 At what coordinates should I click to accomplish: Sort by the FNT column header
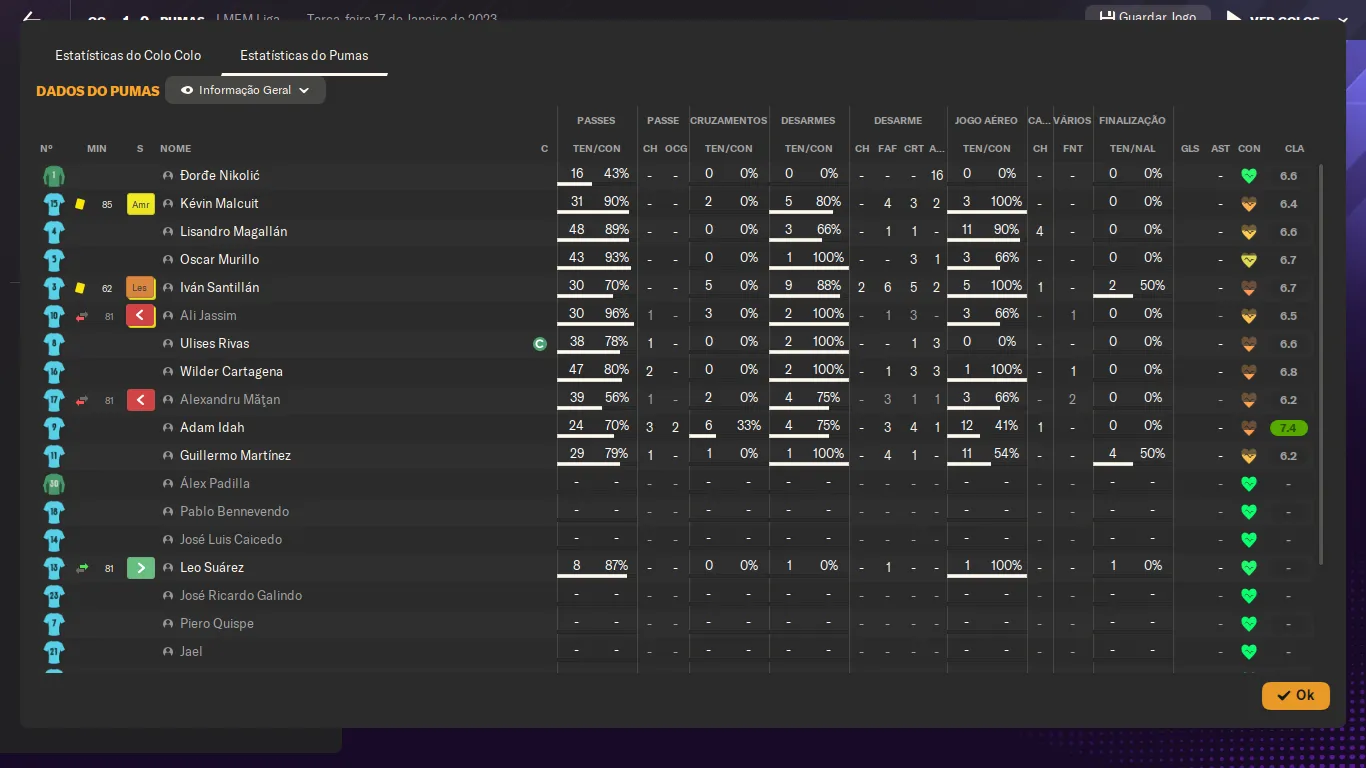[1073, 148]
